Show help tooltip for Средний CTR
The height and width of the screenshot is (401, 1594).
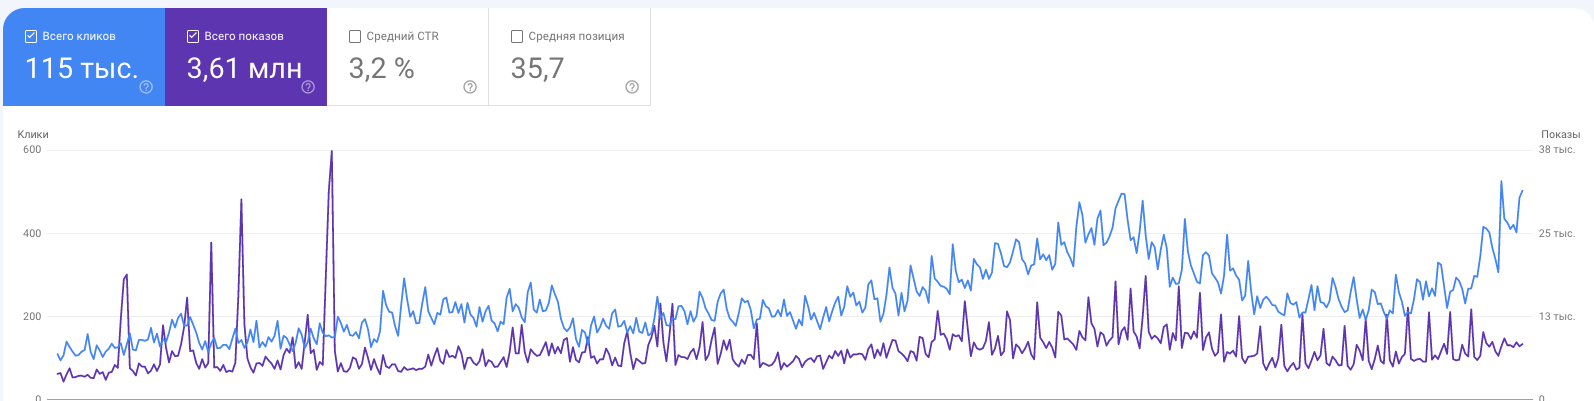[x=470, y=87]
